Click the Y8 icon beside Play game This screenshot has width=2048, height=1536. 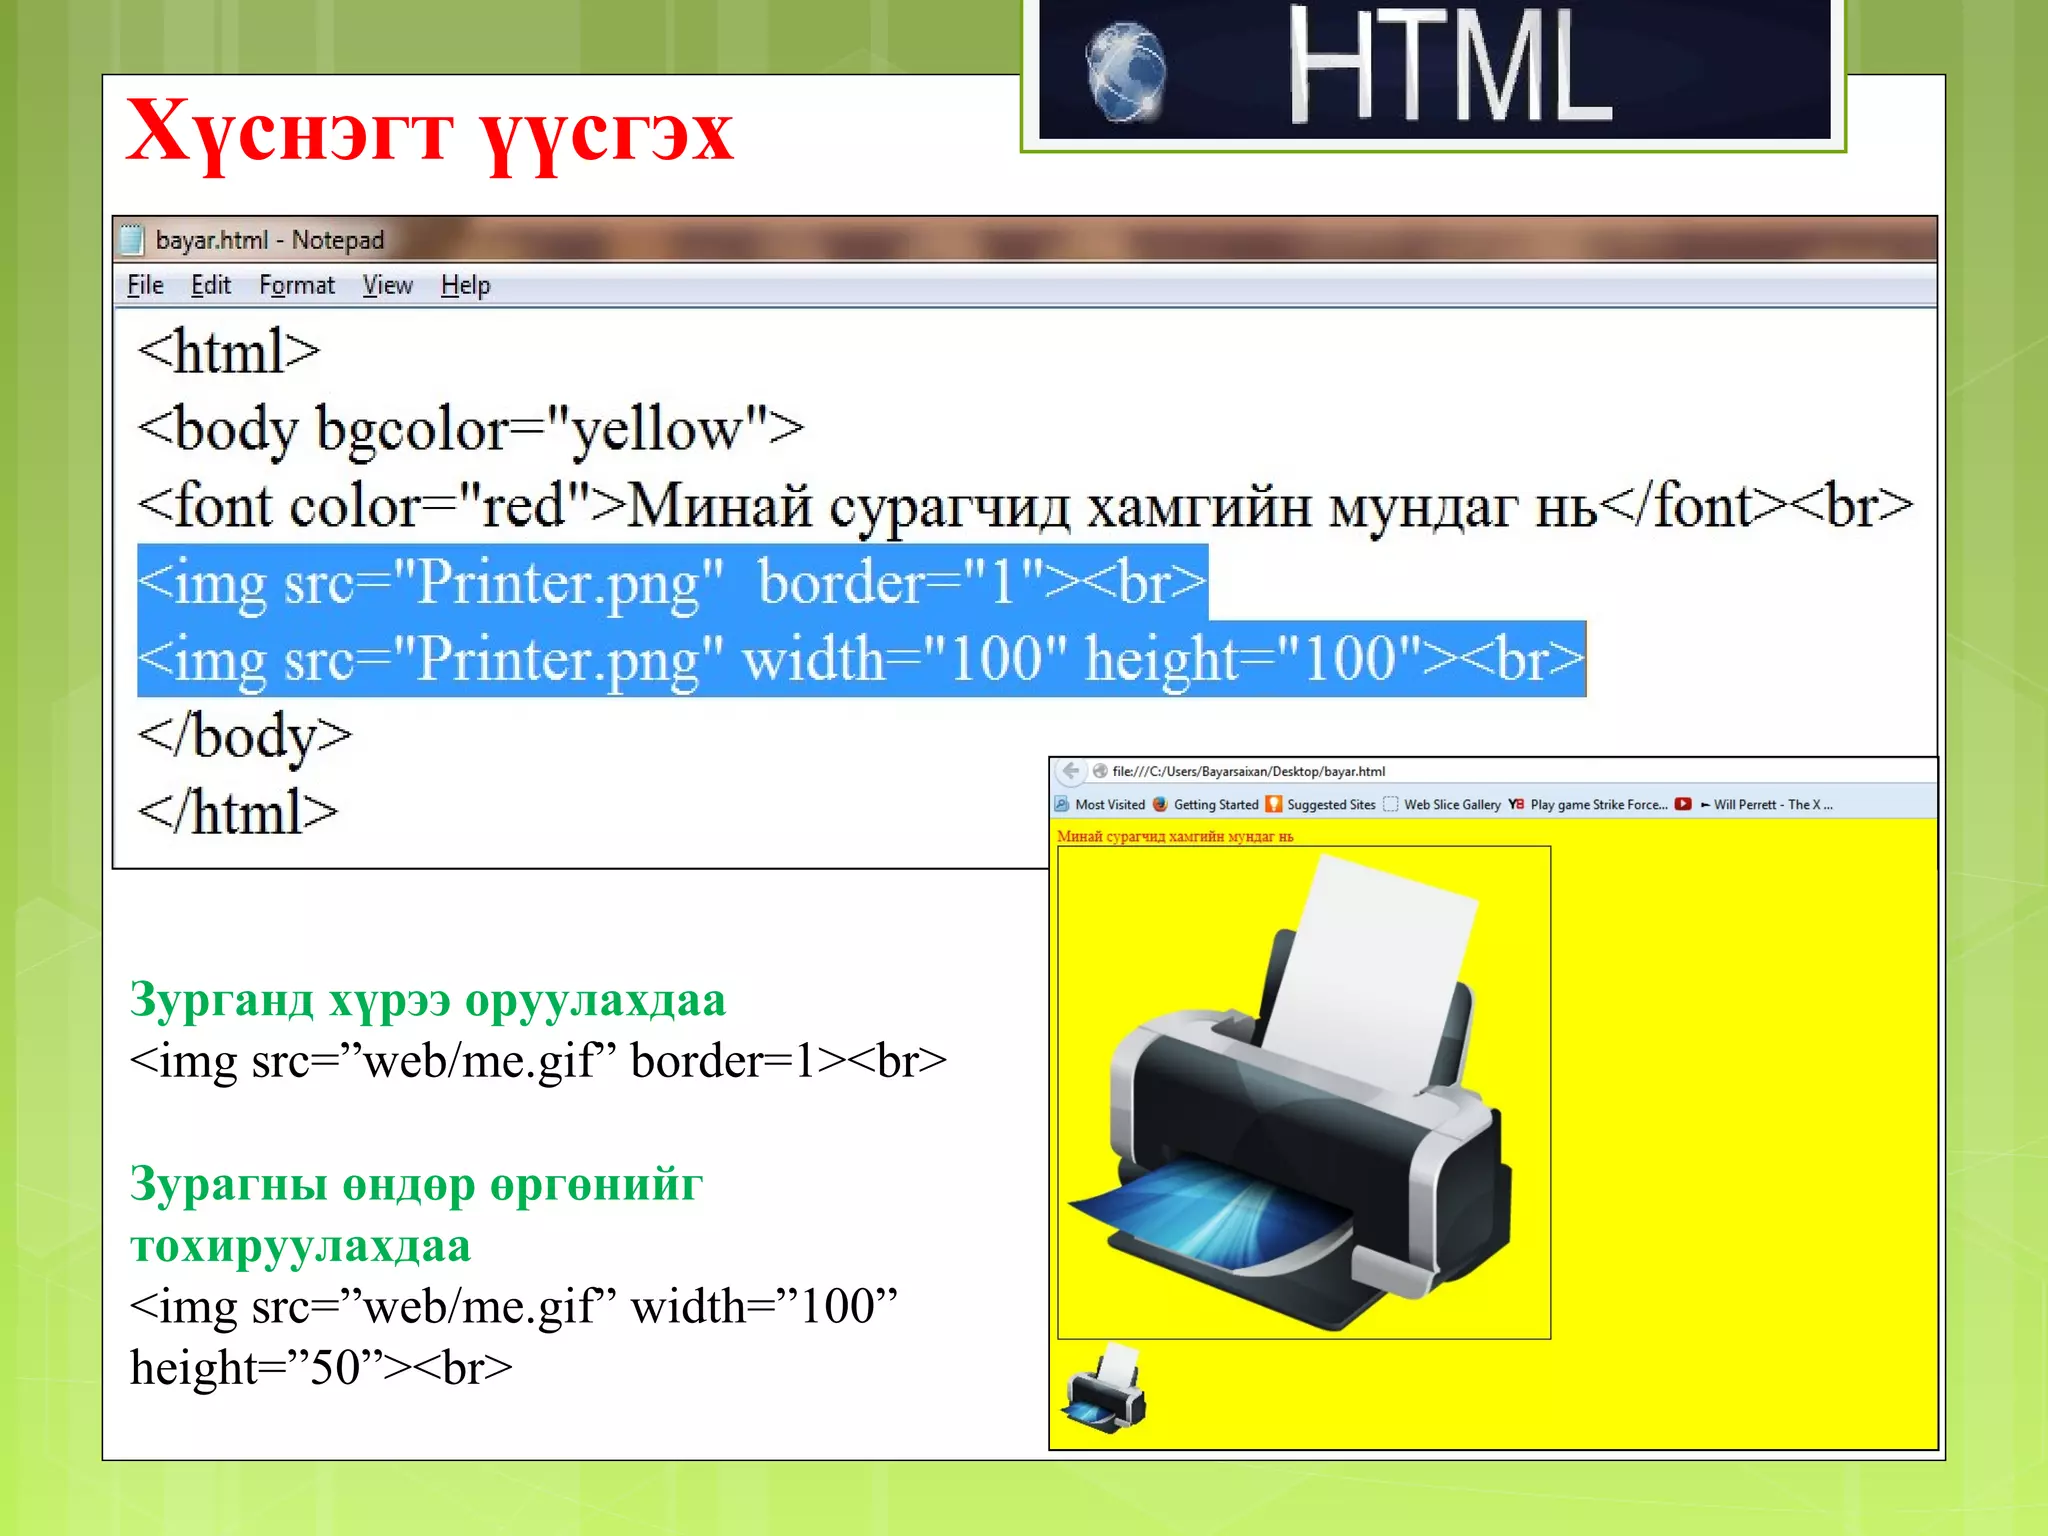tap(1516, 804)
